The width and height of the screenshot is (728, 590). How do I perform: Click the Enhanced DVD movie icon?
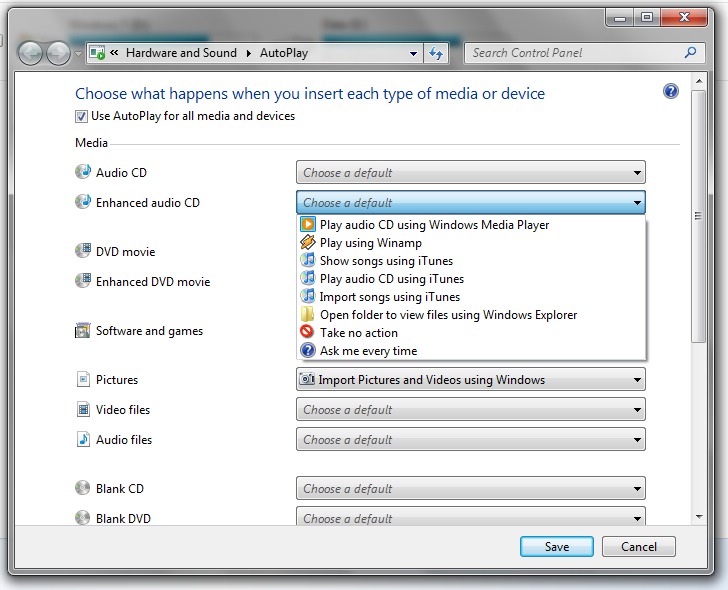(83, 281)
